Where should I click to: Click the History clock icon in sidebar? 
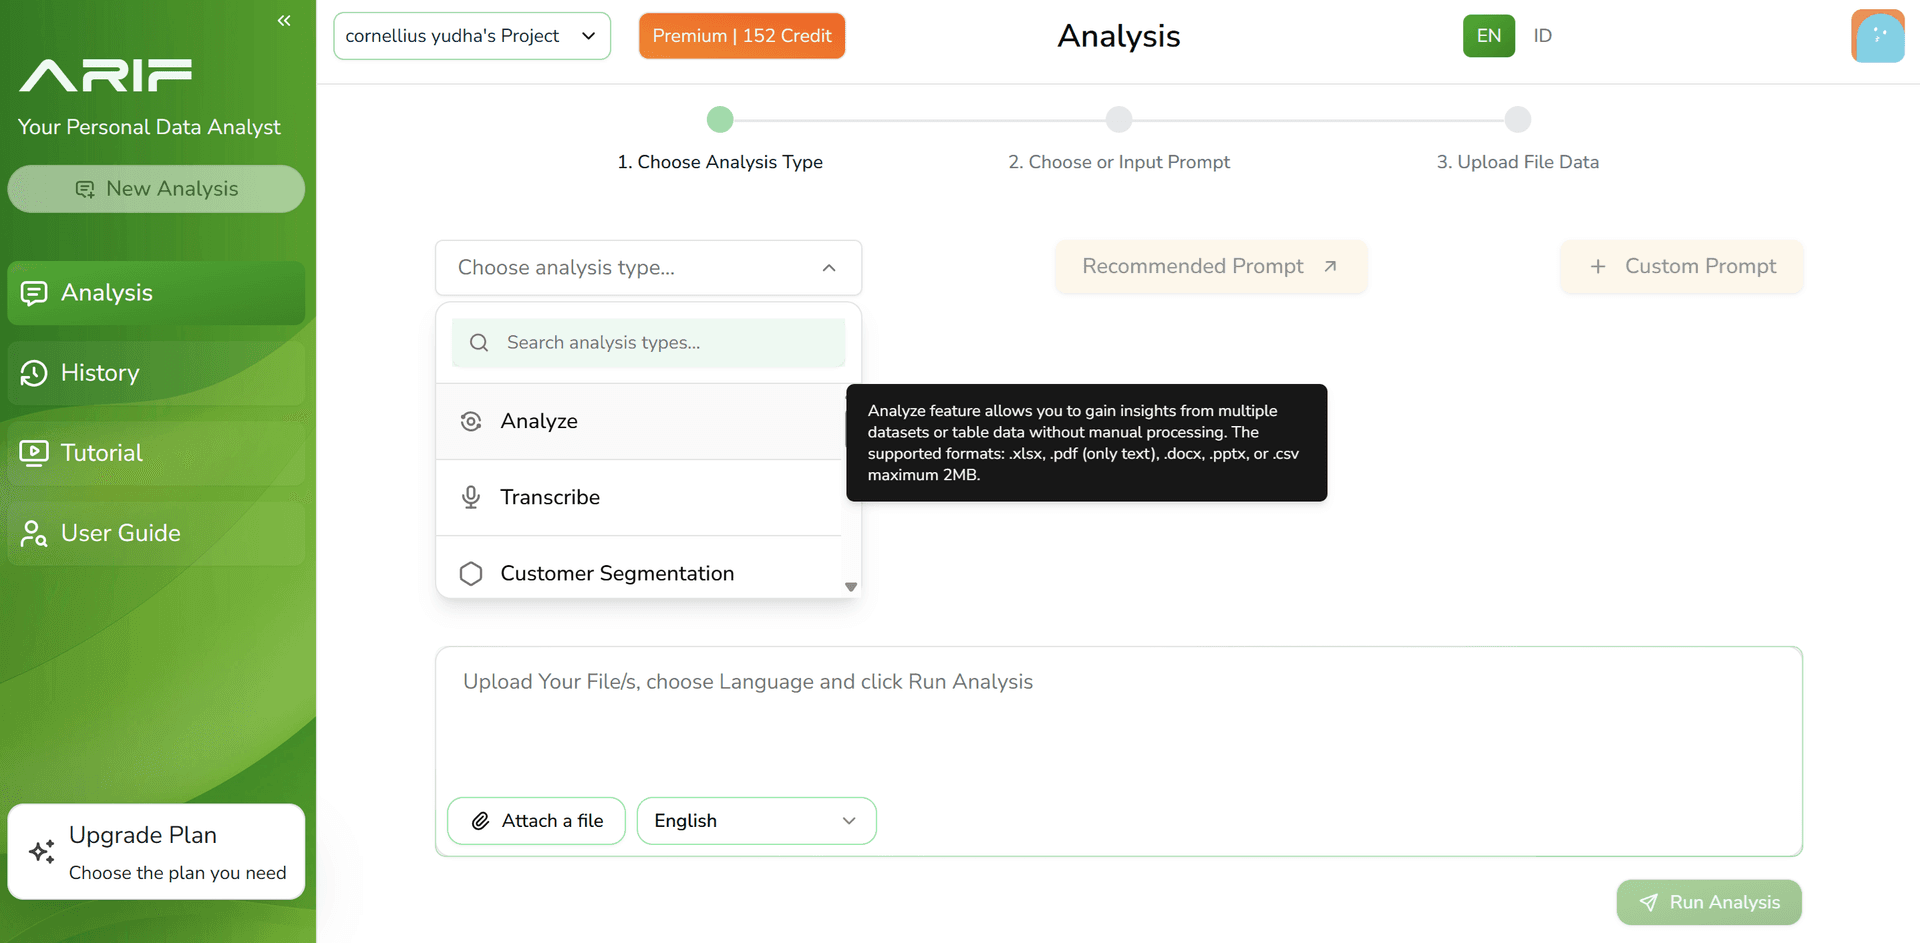coord(34,373)
